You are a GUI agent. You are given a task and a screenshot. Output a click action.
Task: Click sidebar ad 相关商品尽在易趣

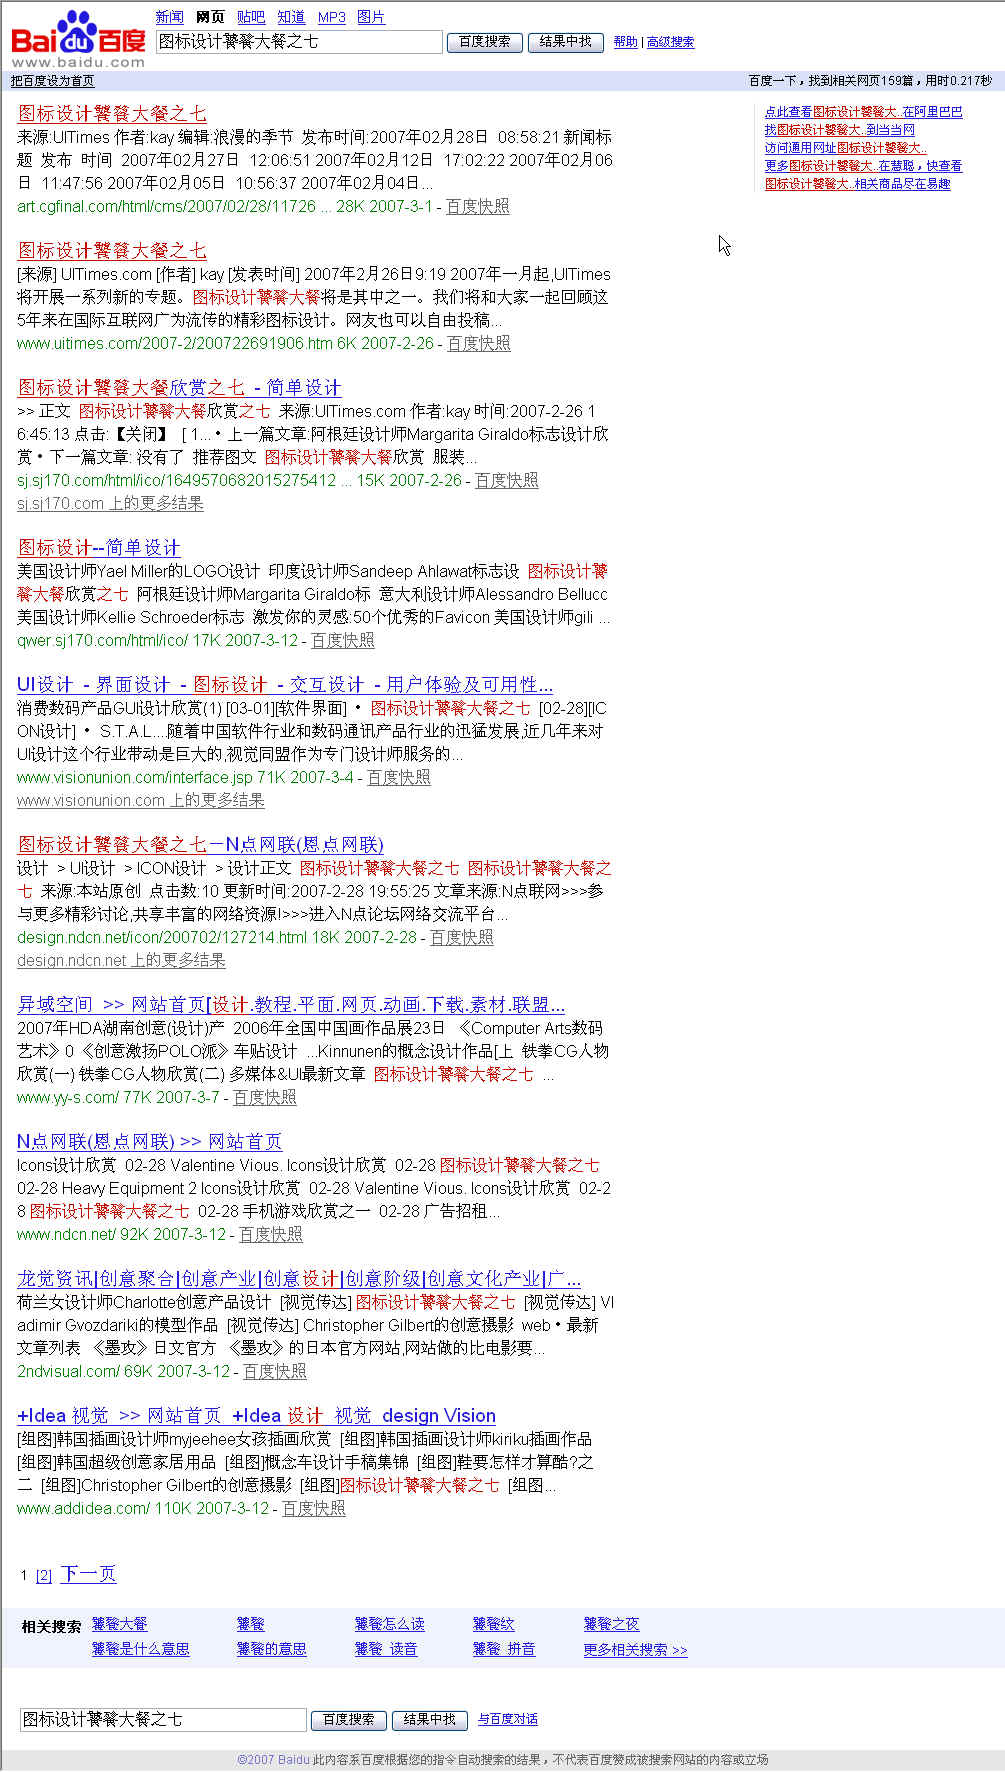pyautogui.click(x=857, y=184)
